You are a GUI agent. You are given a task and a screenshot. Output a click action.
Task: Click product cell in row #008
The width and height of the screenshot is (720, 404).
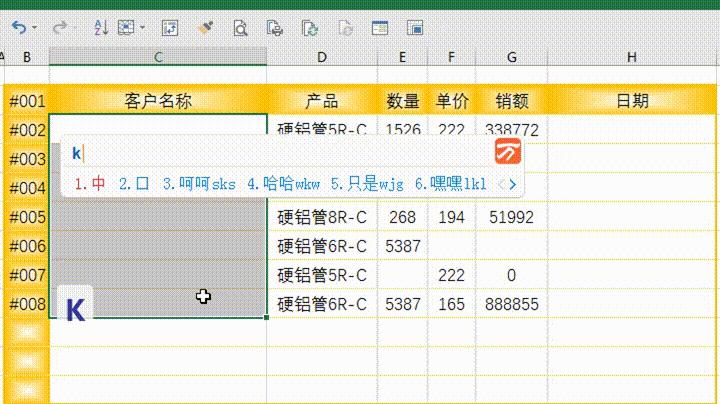tap(322, 303)
